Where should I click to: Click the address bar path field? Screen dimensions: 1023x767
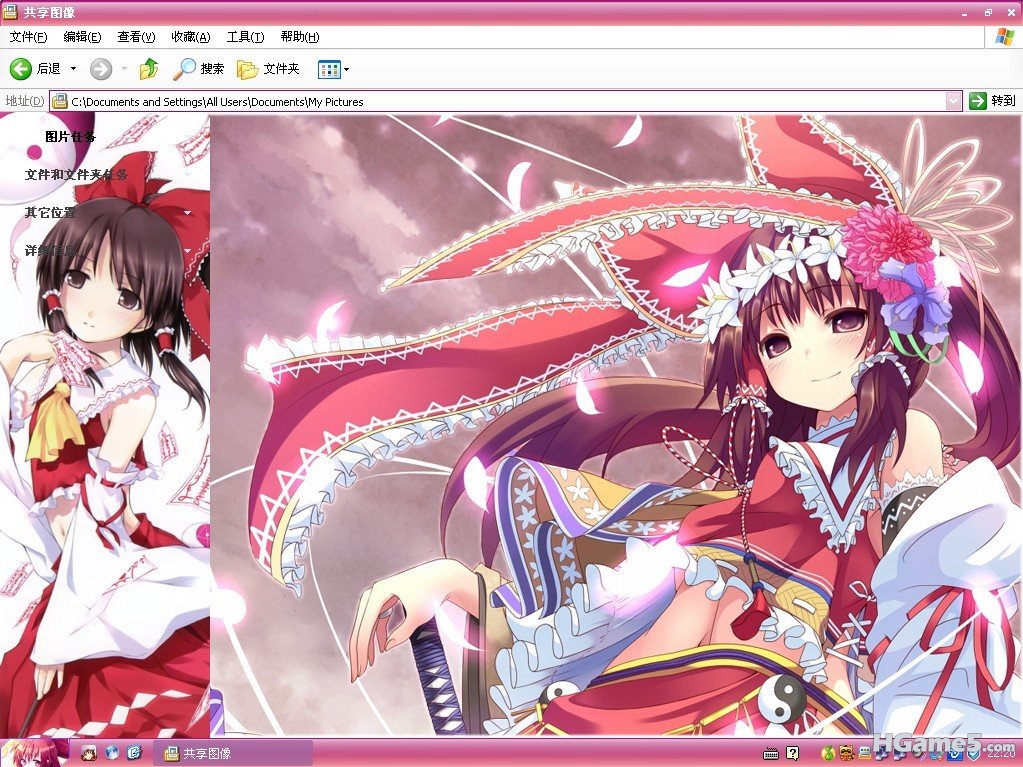[506, 102]
